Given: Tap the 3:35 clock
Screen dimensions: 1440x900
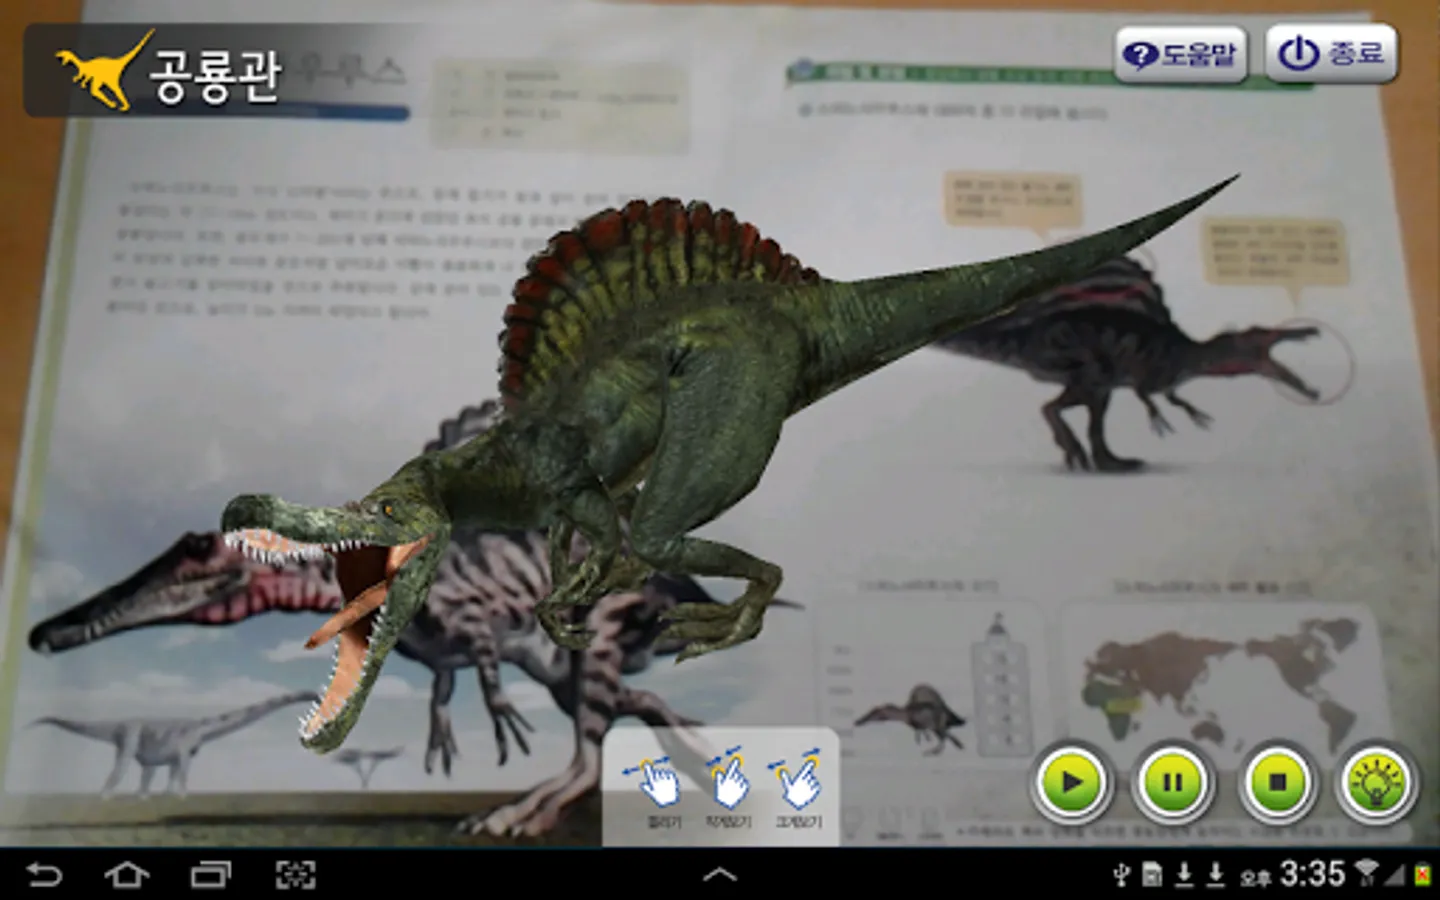Looking at the screenshot, I should pyautogui.click(x=1312, y=874).
